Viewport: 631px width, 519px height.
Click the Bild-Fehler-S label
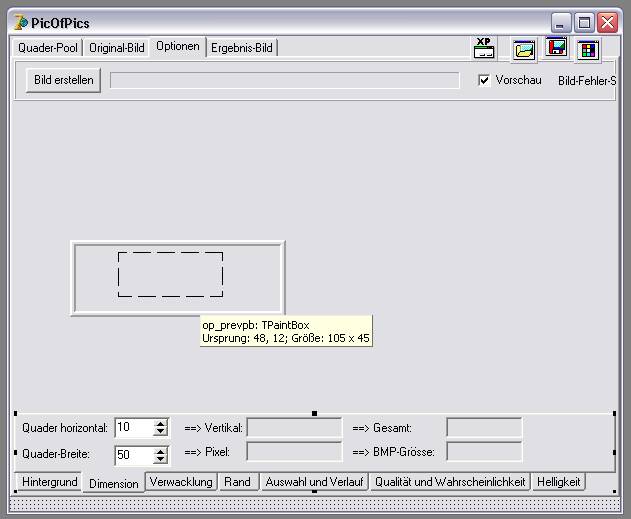(587, 81)
